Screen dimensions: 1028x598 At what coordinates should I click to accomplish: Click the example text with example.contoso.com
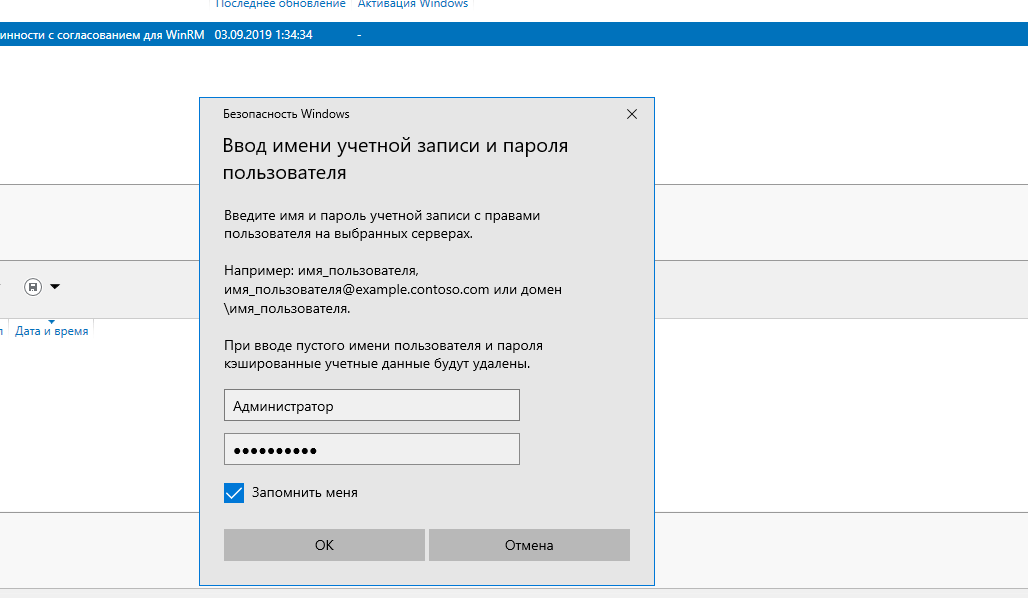[393, 290]
